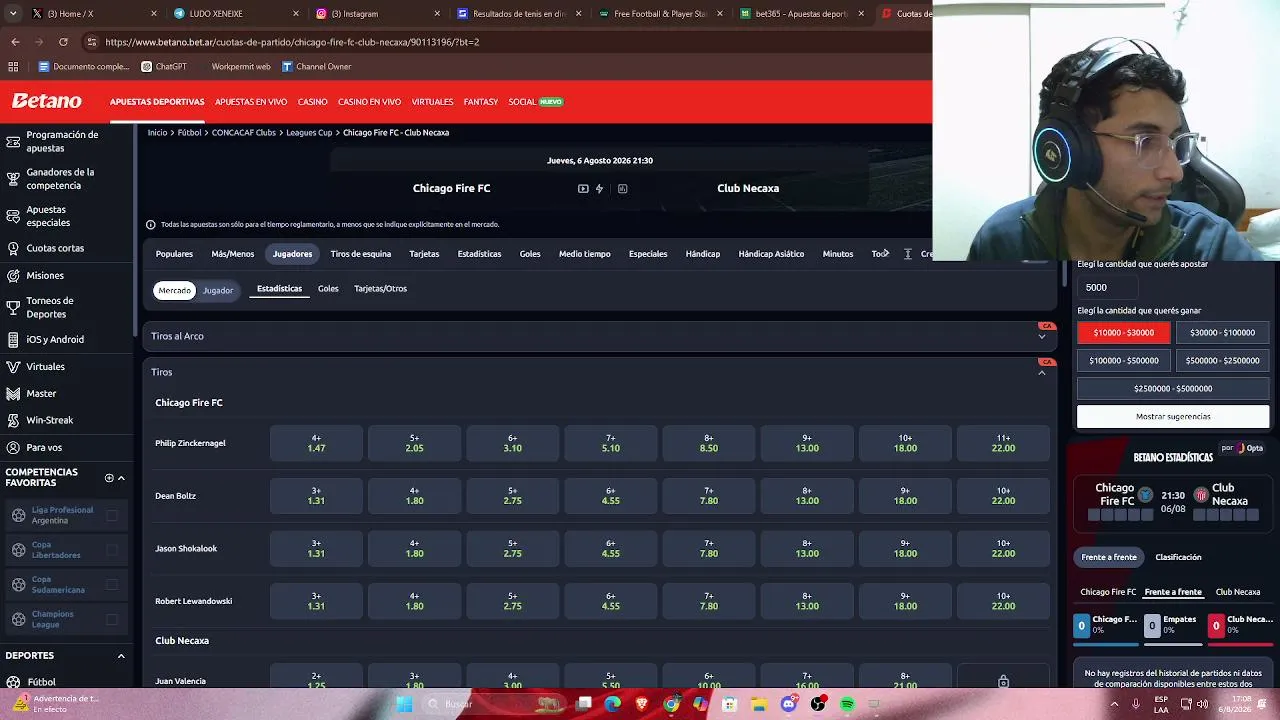
Task: Click the Mostrar sugerencias button
Action: [x=1173, y=416]
